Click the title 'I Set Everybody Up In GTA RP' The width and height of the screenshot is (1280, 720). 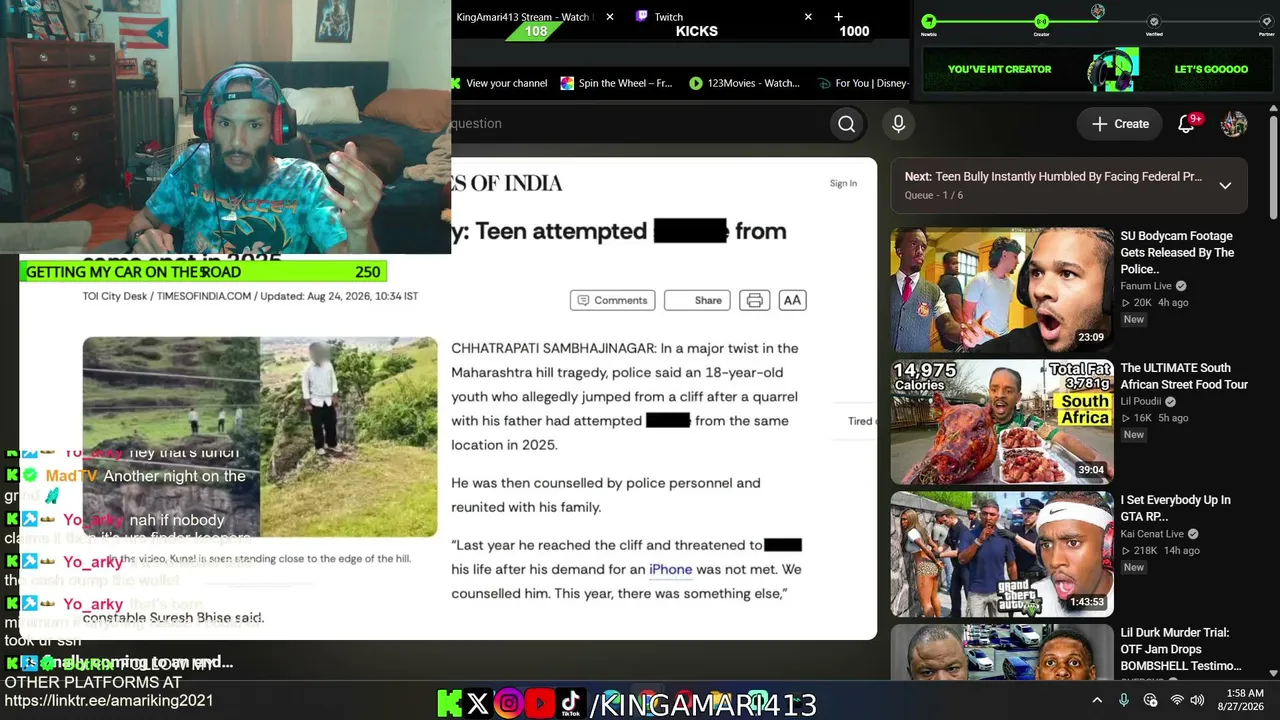[x=1176, y=508]
